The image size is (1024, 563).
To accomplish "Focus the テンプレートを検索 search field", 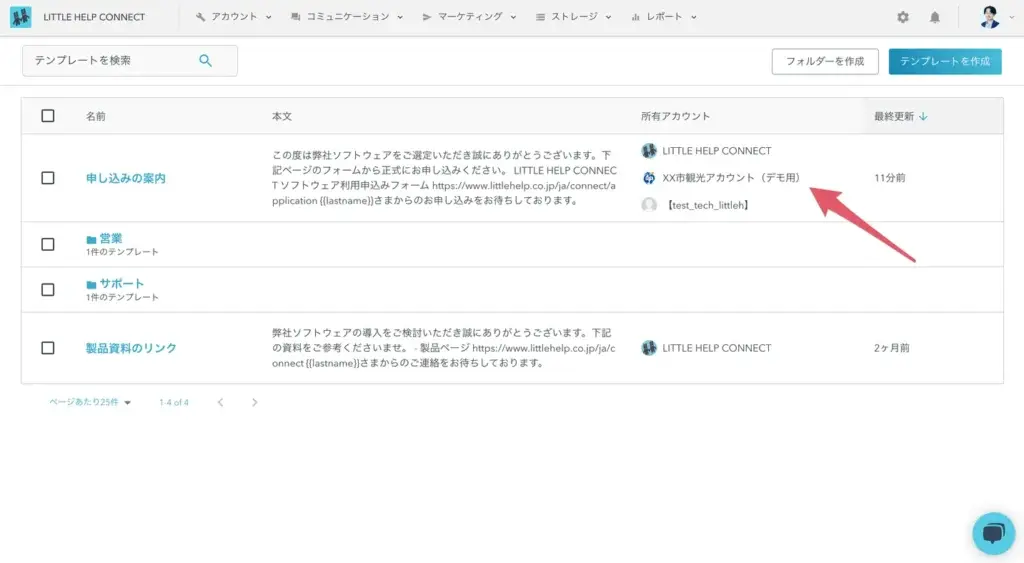I will [110, 61].
